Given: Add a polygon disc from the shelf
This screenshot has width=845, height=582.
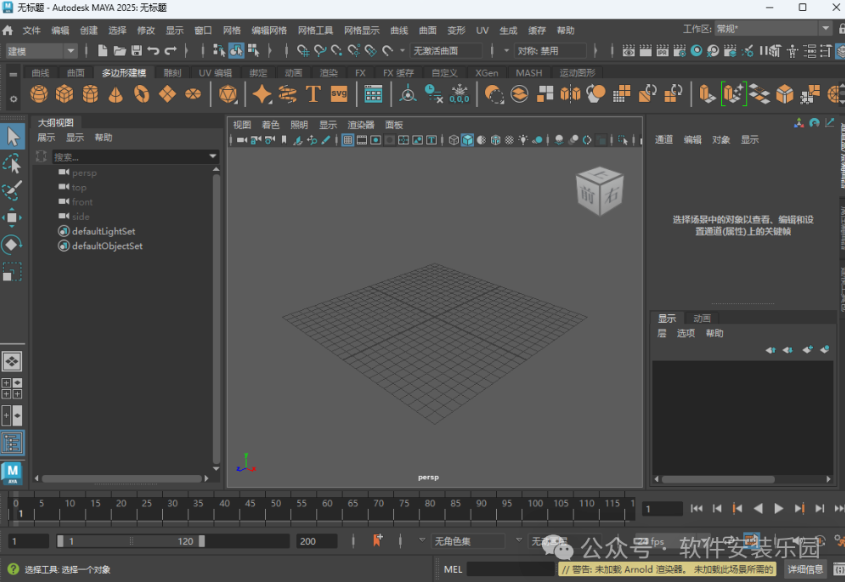Looking at the screenshot, I should click(193, 94).
